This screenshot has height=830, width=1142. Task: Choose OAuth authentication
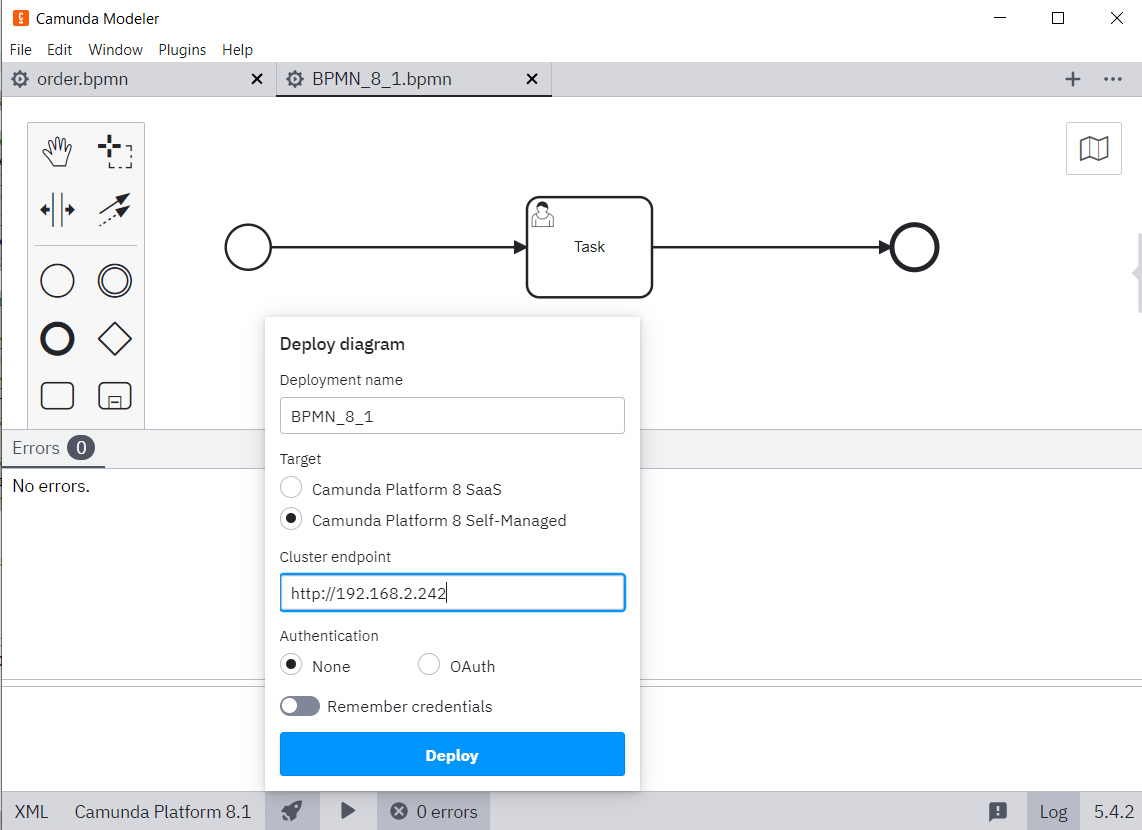click(x=429, y=665)
